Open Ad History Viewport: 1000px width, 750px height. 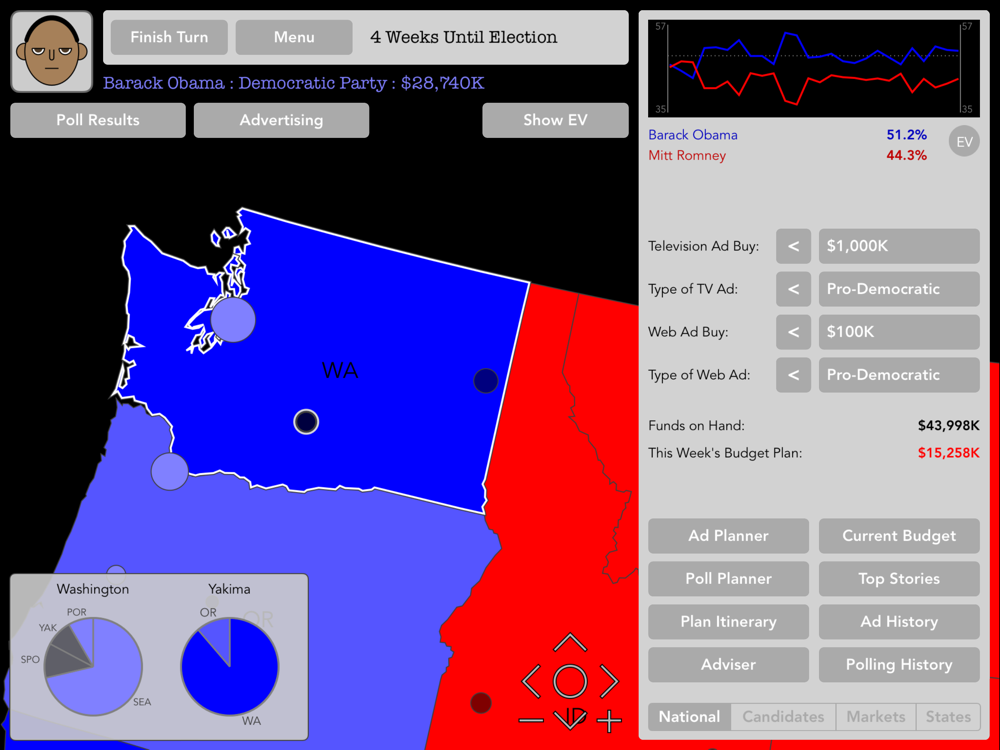pyautogui.click(x=899, y=622)
